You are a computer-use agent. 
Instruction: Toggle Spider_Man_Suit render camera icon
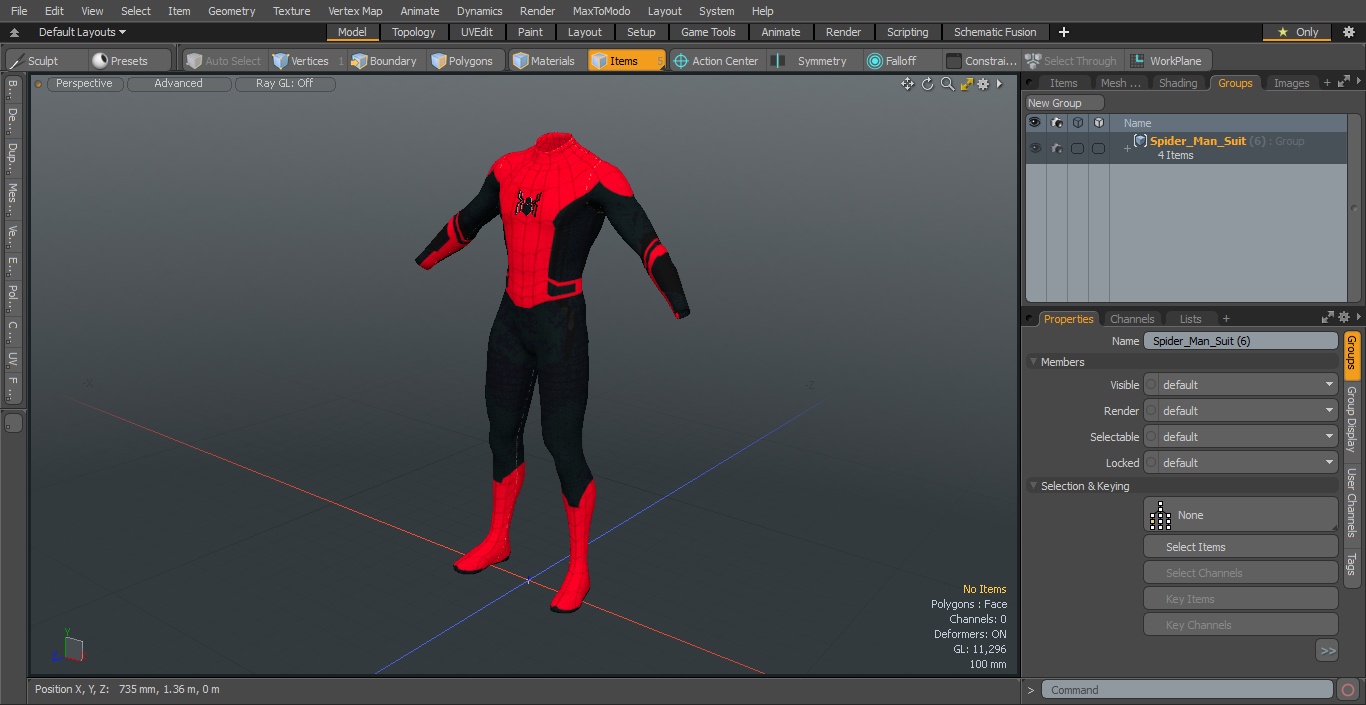(1056, 148)
